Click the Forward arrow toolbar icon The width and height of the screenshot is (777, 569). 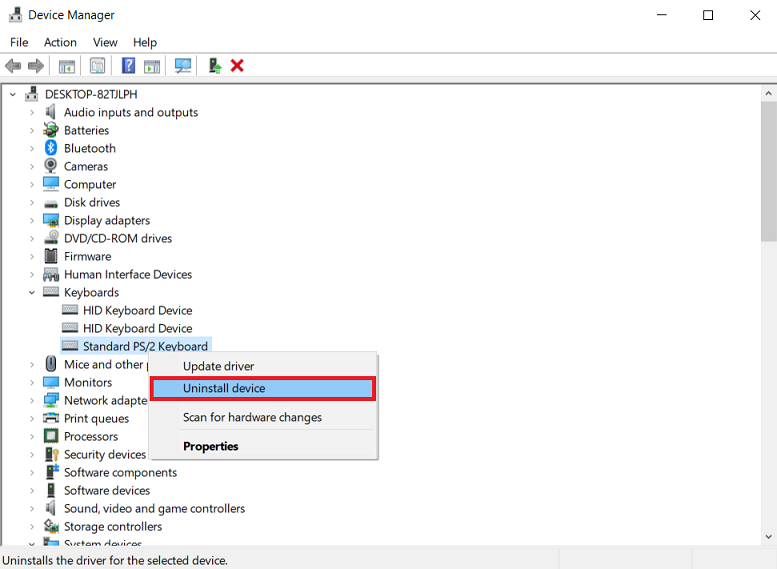36,65
